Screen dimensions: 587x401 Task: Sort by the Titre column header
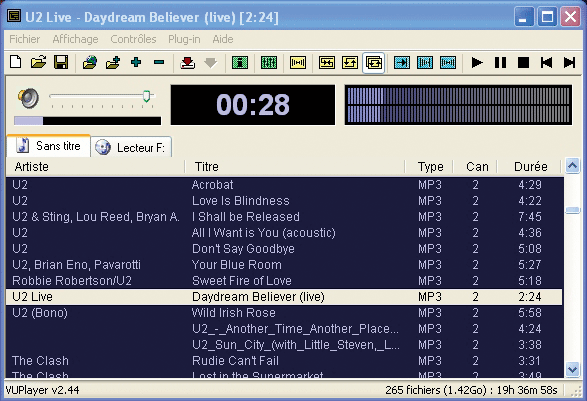[x=295, y=167]
